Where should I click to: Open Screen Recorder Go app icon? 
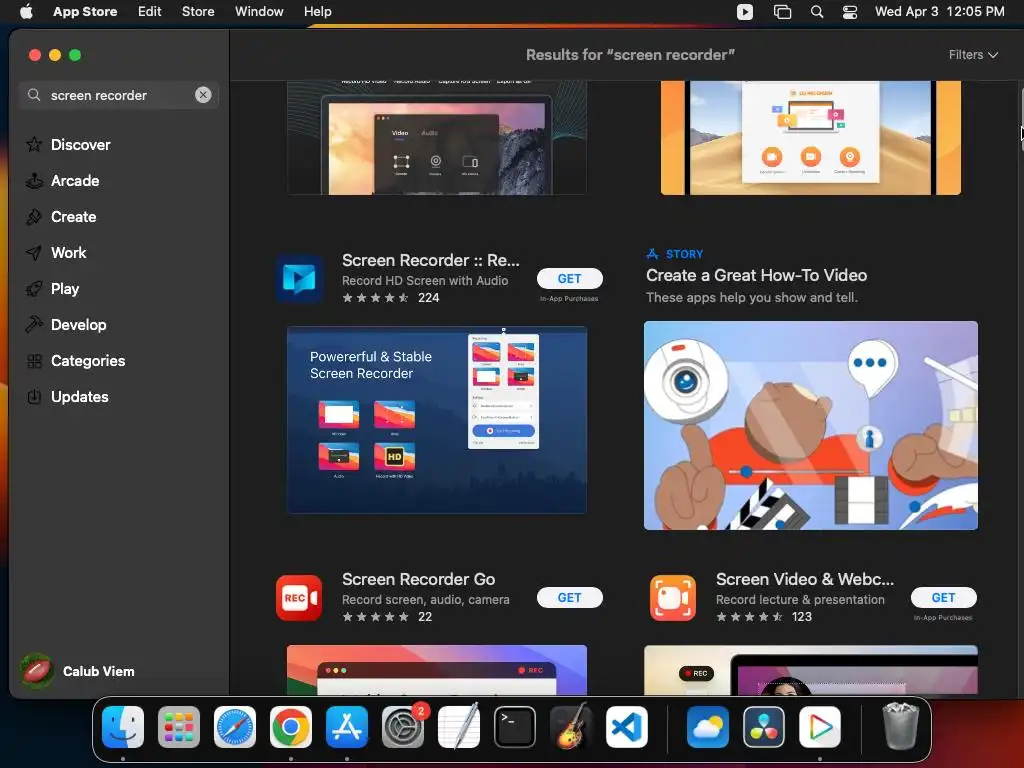pyautogui.click(x=299, y=598)
